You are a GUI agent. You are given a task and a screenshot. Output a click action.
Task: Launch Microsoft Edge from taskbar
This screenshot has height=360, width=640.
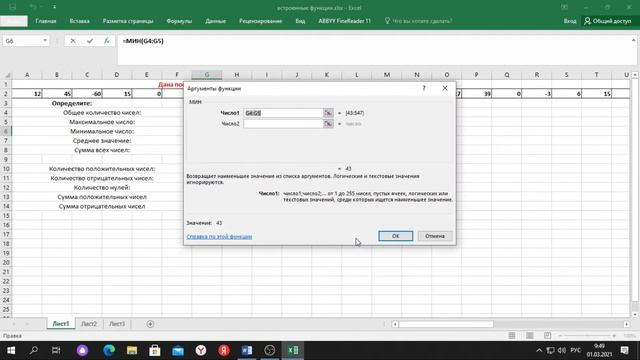click(109, 350)
